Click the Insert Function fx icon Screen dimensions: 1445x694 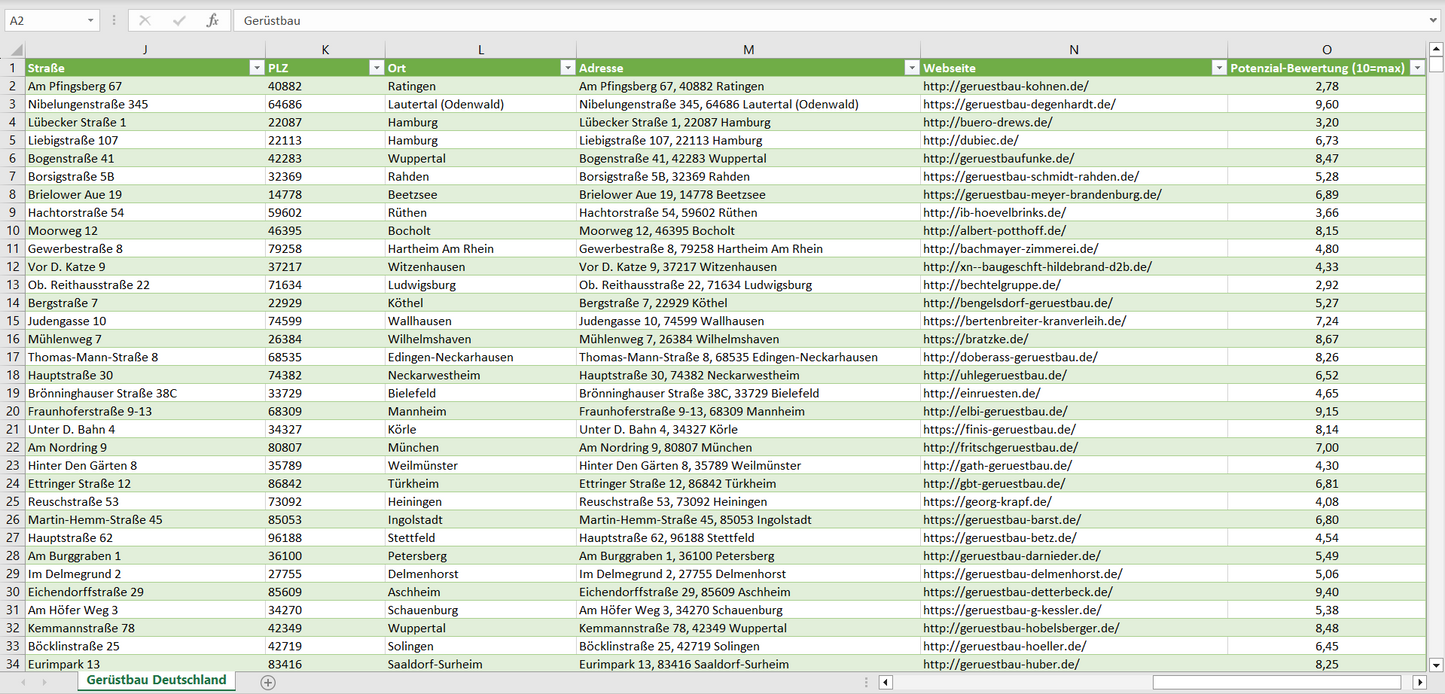212,20
